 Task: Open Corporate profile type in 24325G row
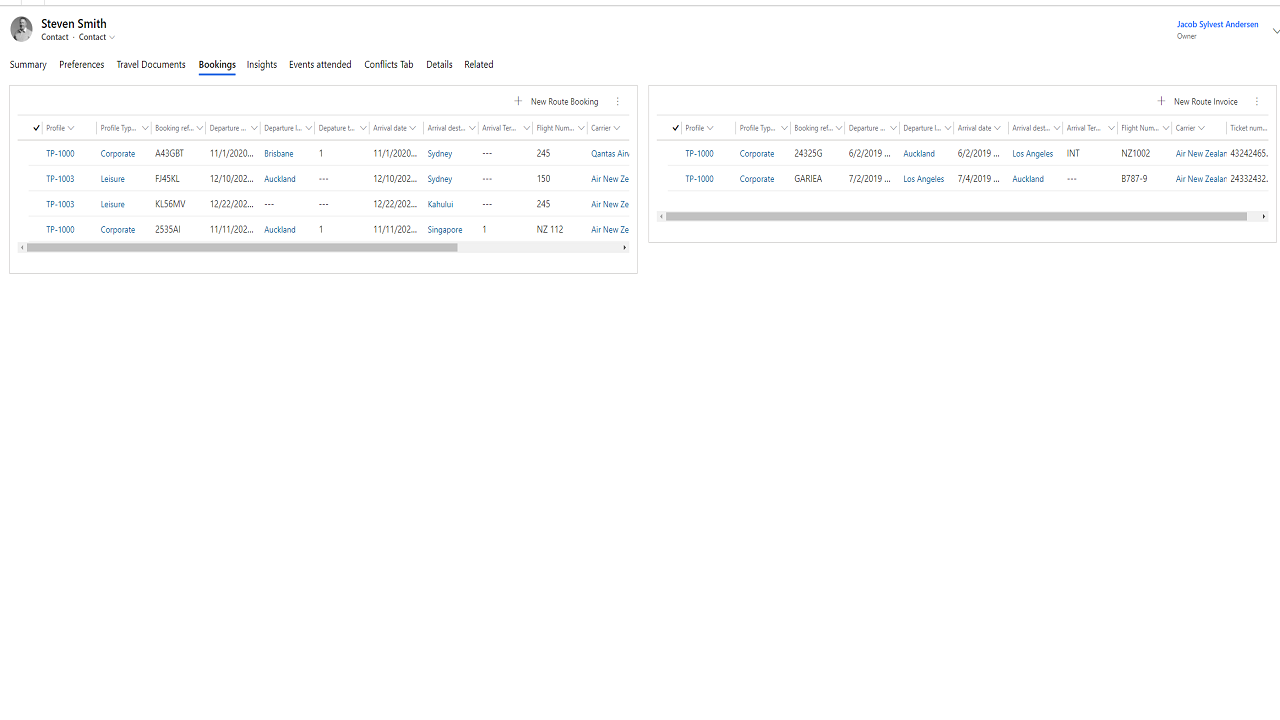point(757,154)
